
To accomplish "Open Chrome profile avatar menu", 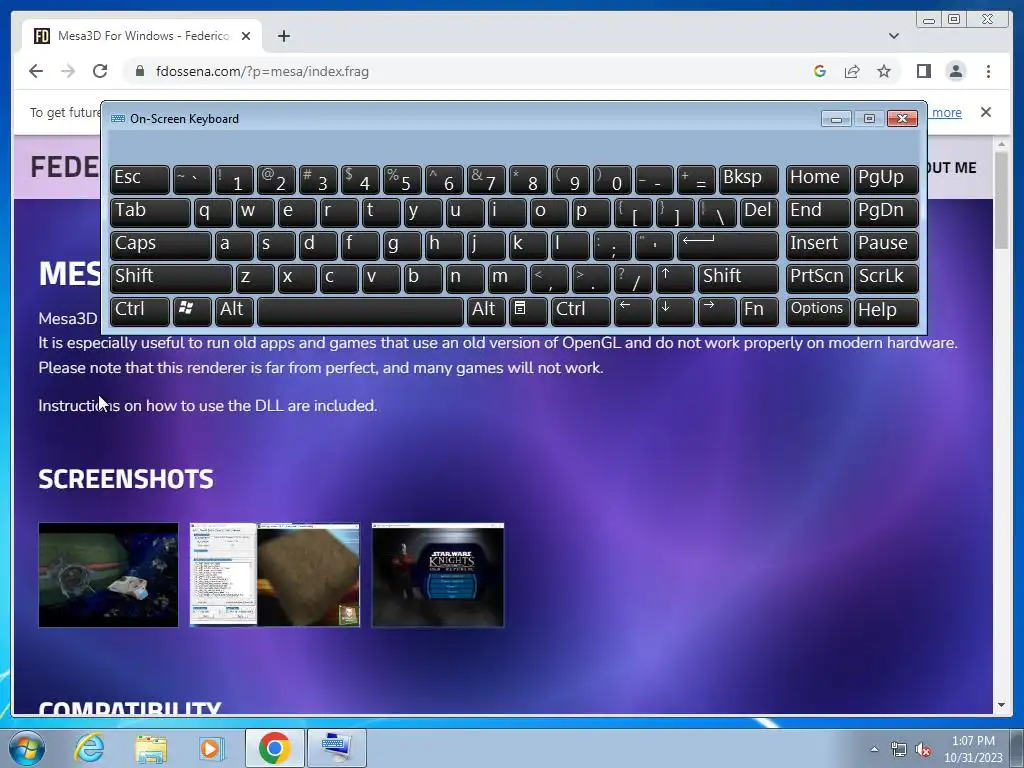I will [955, 71].
